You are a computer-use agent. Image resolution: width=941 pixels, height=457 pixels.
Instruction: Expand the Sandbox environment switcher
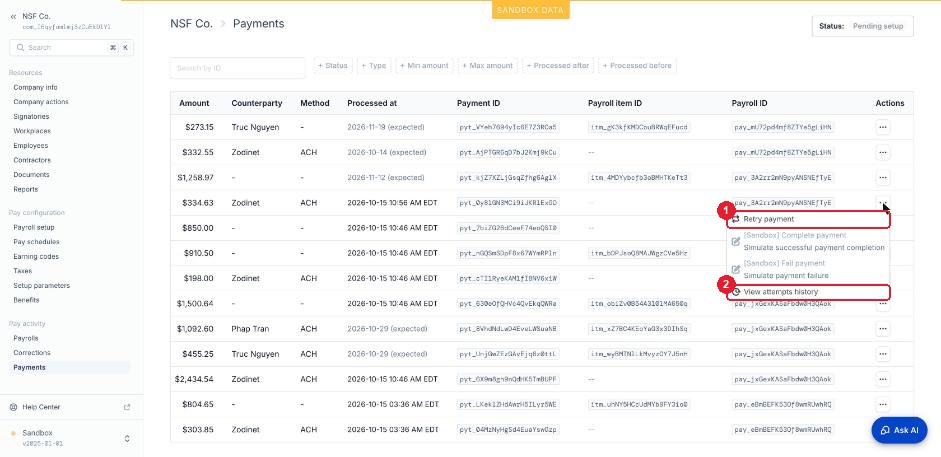[127, 438]
